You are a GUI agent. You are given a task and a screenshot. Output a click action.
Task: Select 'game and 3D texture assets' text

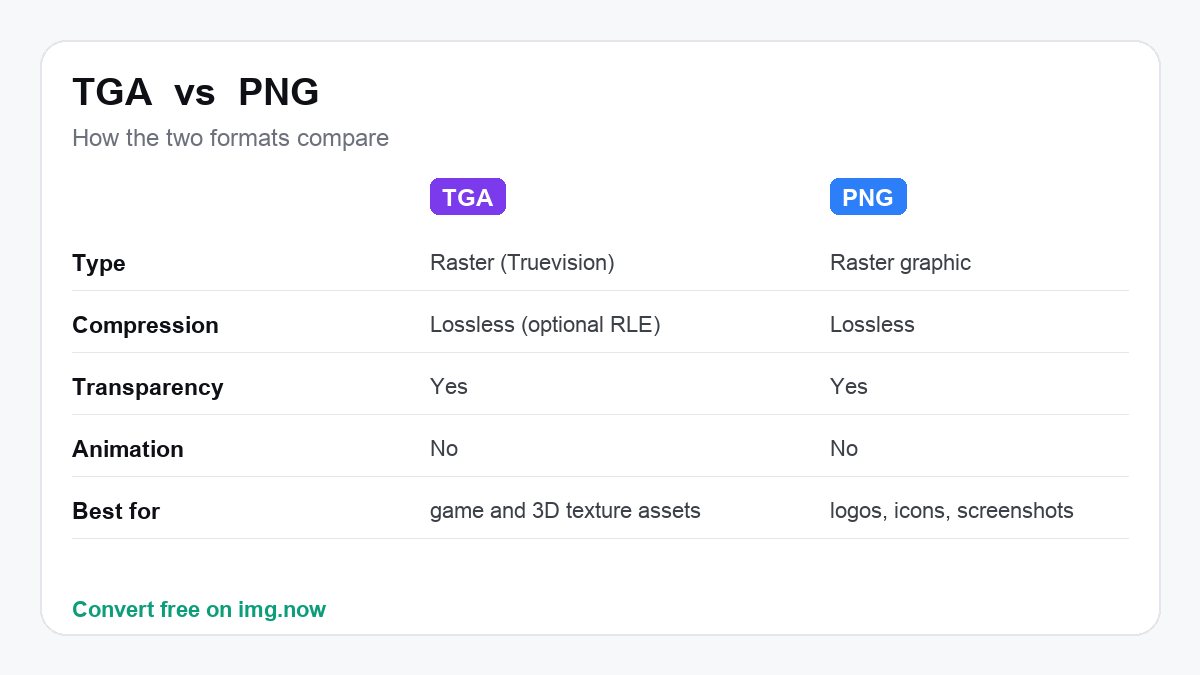[565, 511]
